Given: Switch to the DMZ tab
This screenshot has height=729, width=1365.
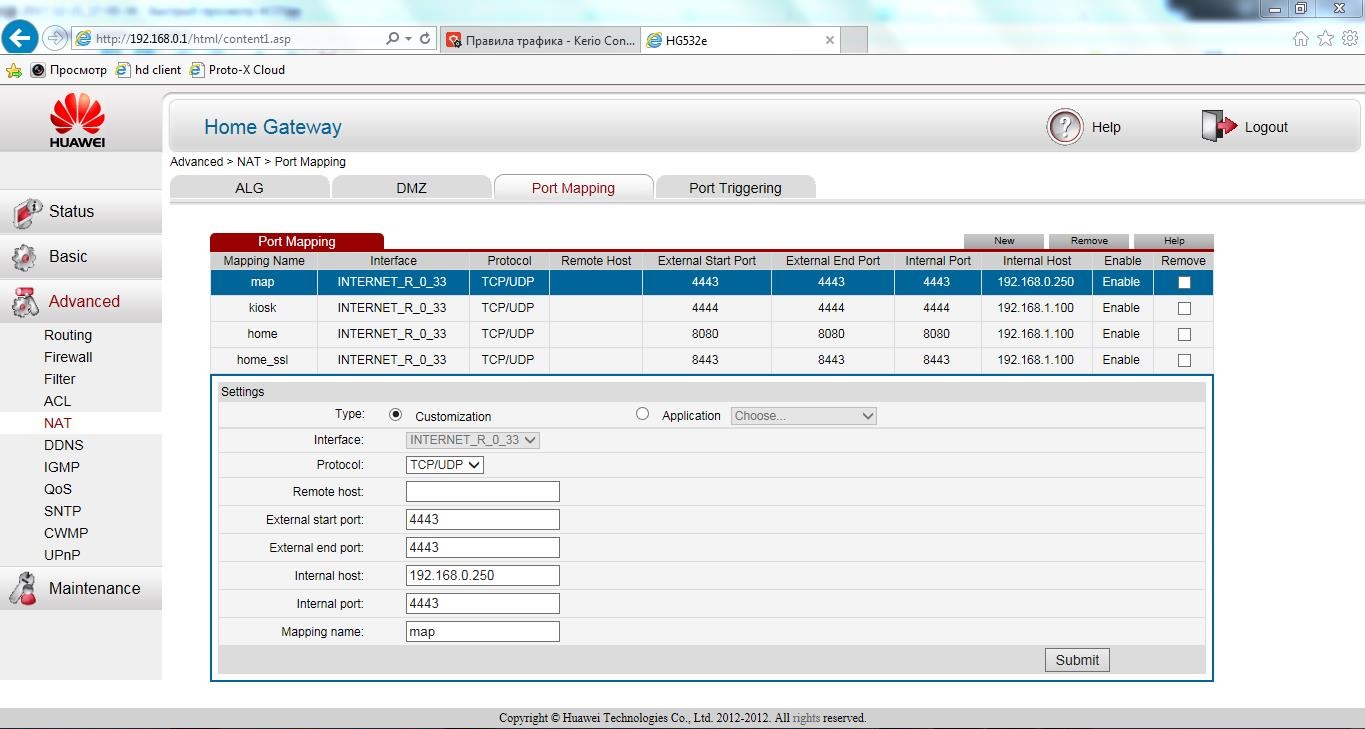Looking at the screenshot, I should coord(411,188).
